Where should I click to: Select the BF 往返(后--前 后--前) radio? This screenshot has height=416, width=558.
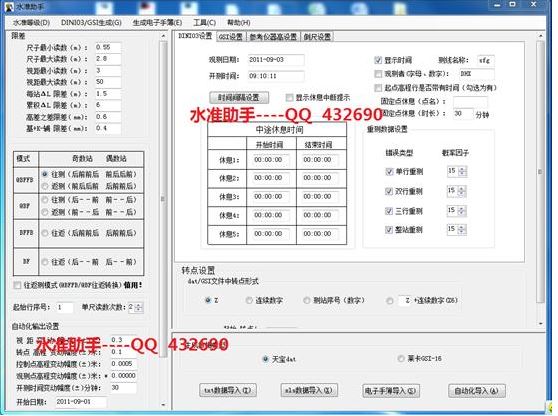coord(45,262)
